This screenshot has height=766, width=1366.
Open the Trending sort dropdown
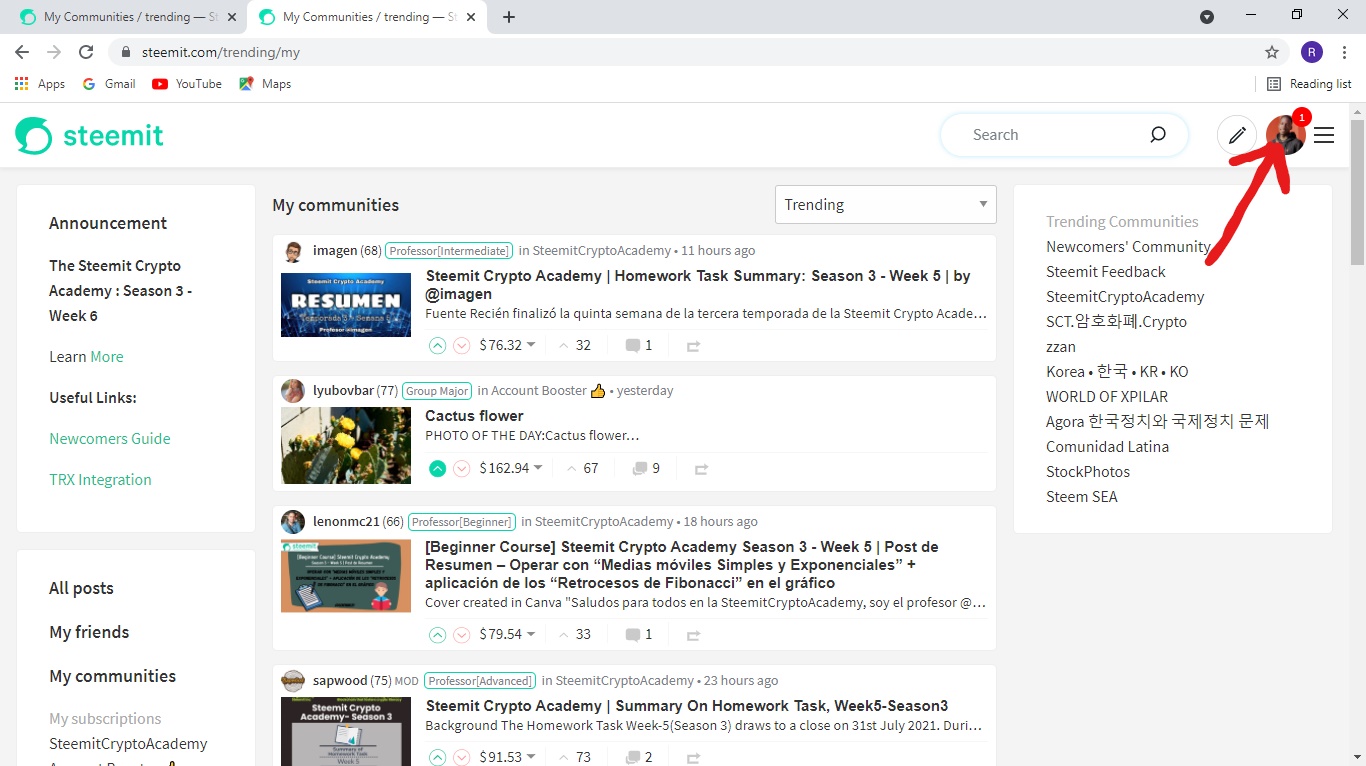[x=886, y=205]
